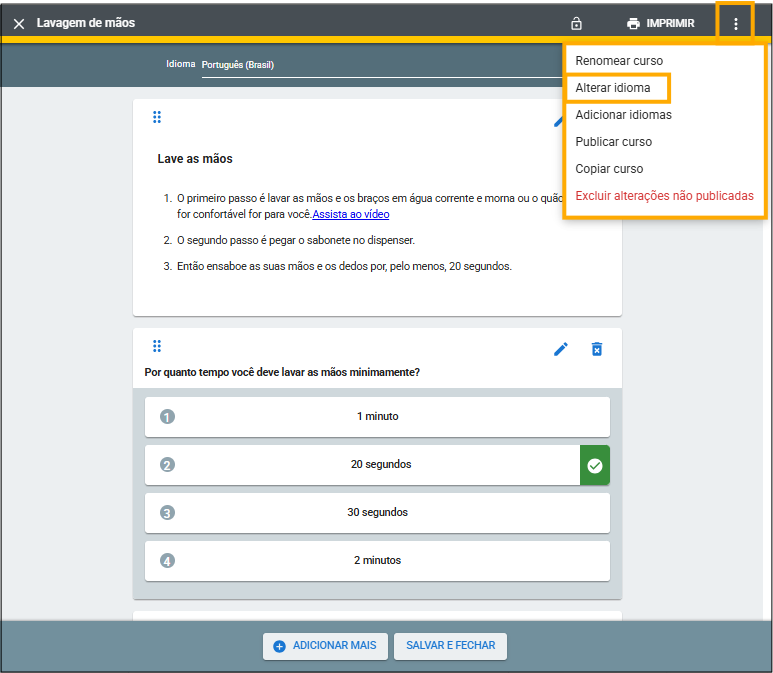Click the drag handle on the question card
Viewport: 773px width, 673px height.
click(x=157, y=346)
